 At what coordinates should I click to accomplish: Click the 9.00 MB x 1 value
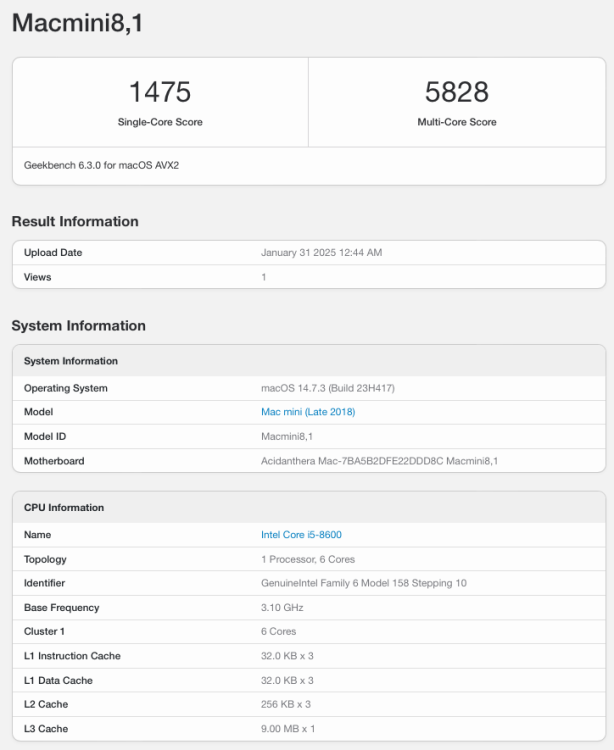tap(288, 729)
